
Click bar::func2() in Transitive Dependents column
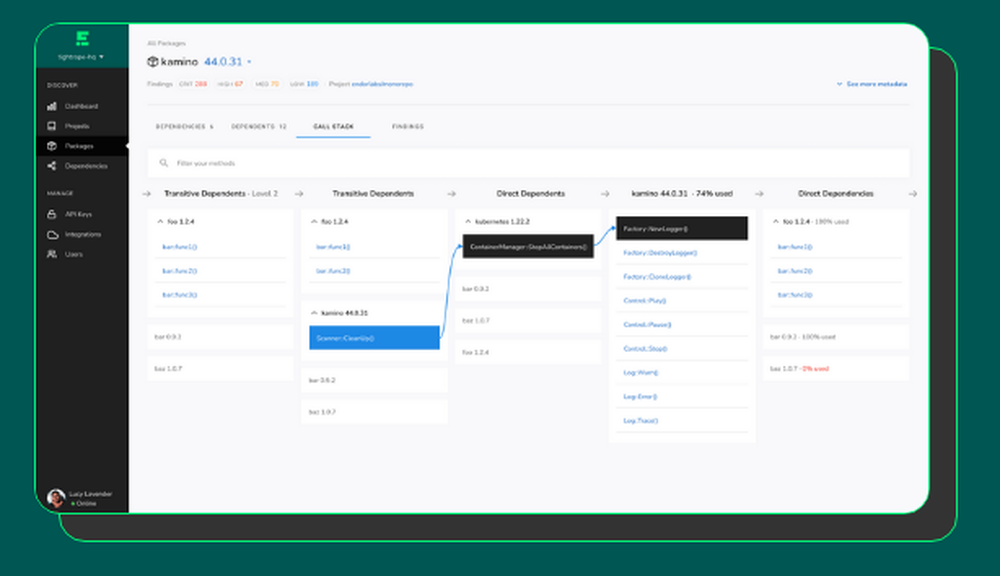pyautogui.click(x=333, y=271)
